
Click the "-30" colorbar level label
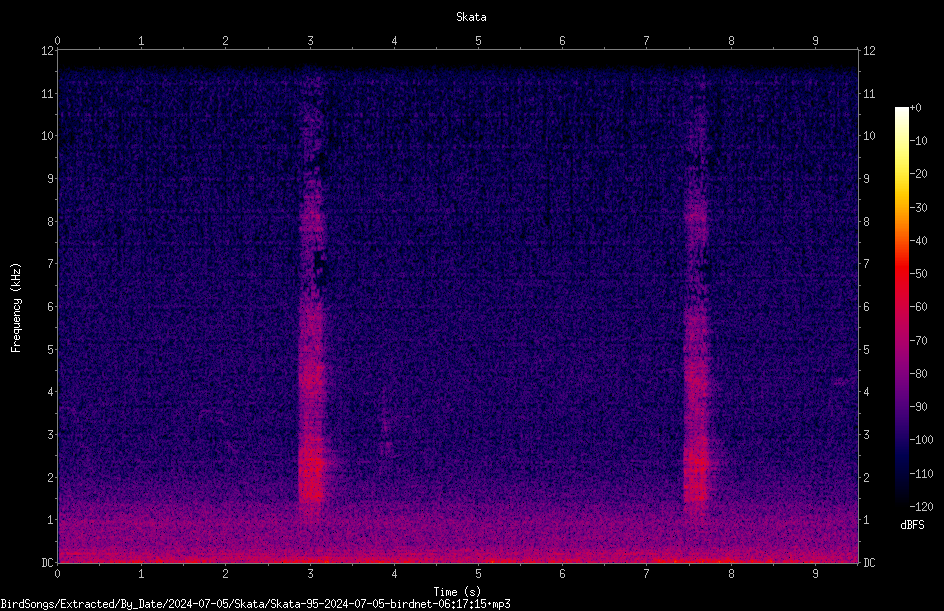(x=919, y=208)
